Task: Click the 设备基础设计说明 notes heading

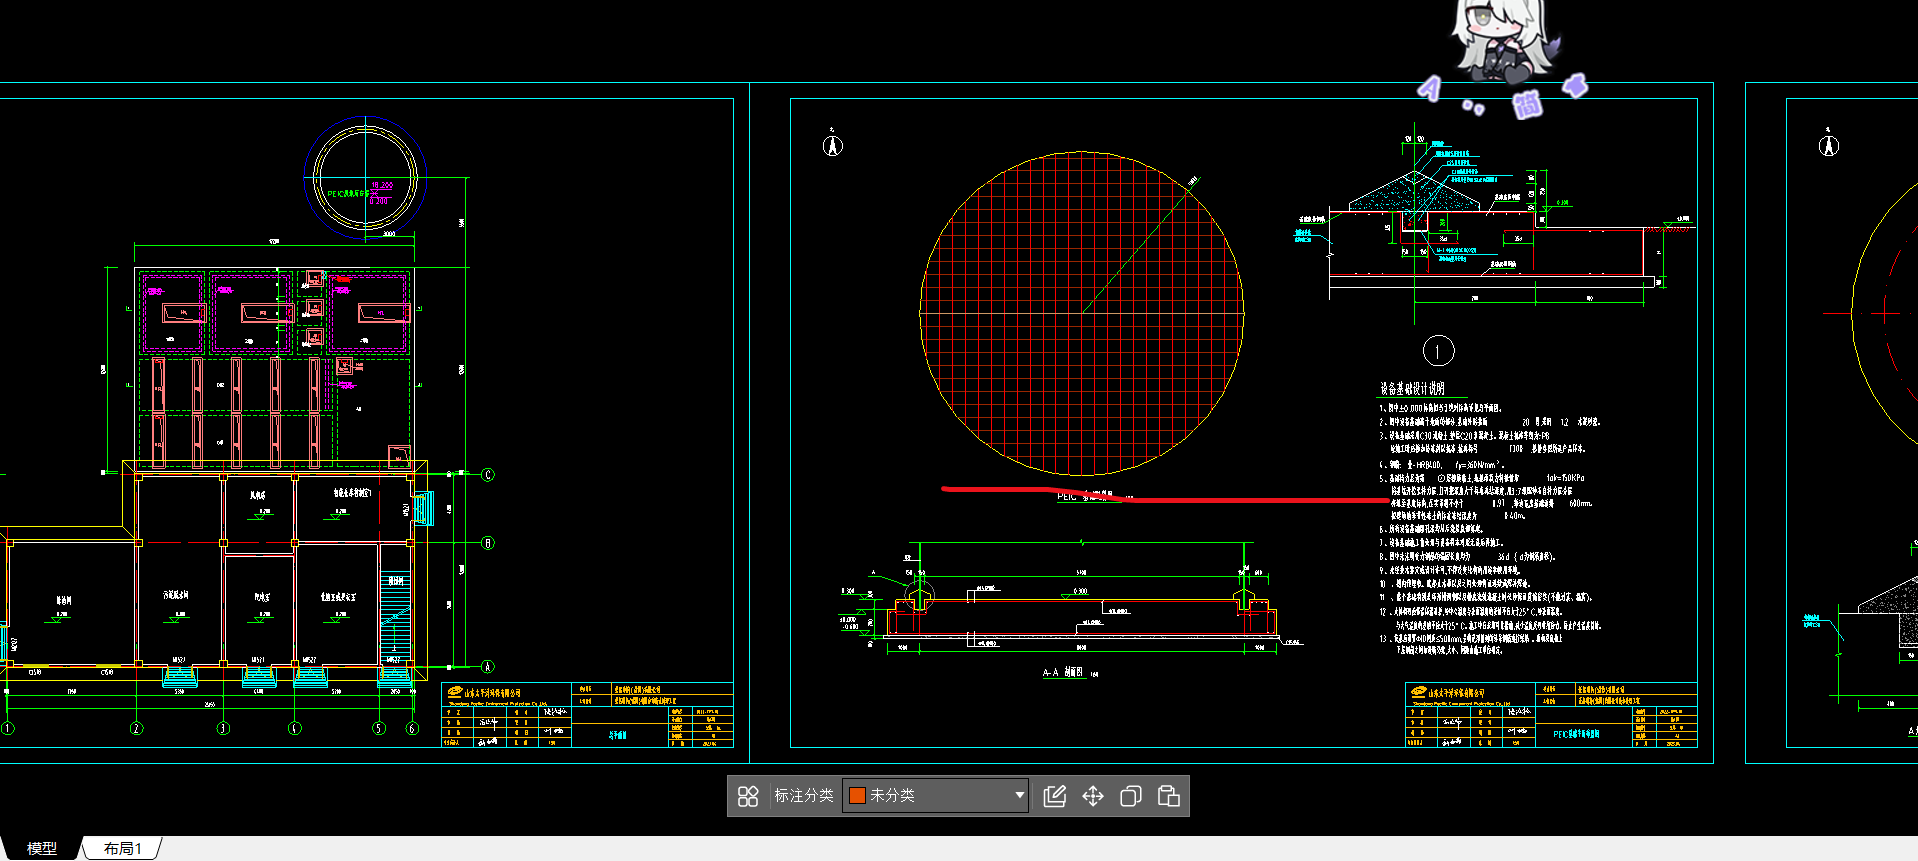Action: [x=1412, y=388]
